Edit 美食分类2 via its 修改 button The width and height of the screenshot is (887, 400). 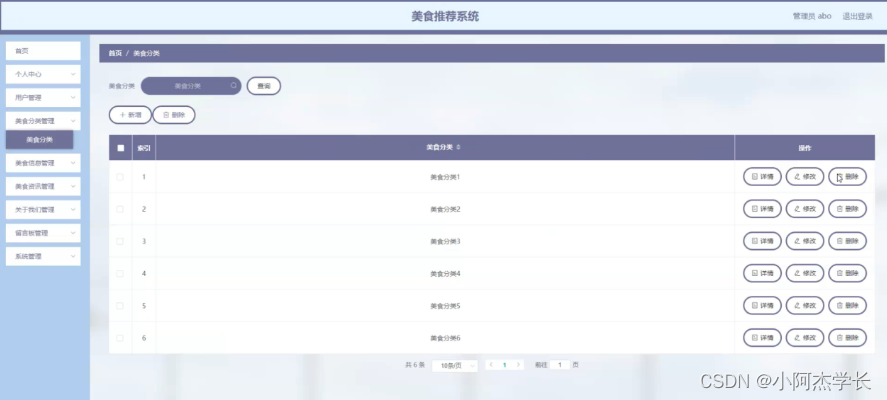805,209
